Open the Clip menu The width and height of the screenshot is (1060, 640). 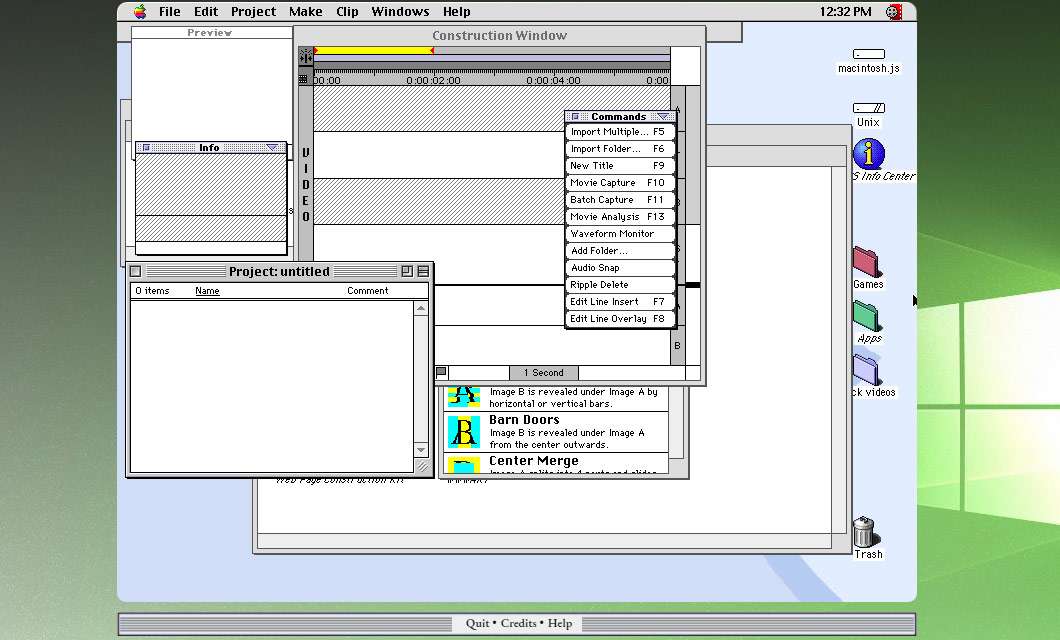(x=347, y=12)
